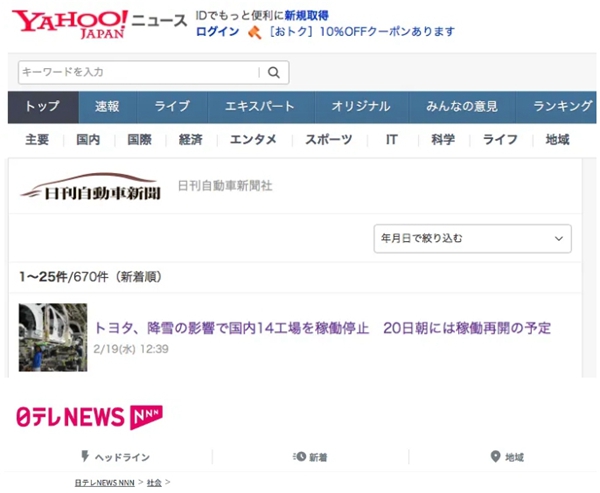The width and height of the screenshot is (600, 493).
Task: Click the Toyota article thumbnail image
Action: coord(53,338)
